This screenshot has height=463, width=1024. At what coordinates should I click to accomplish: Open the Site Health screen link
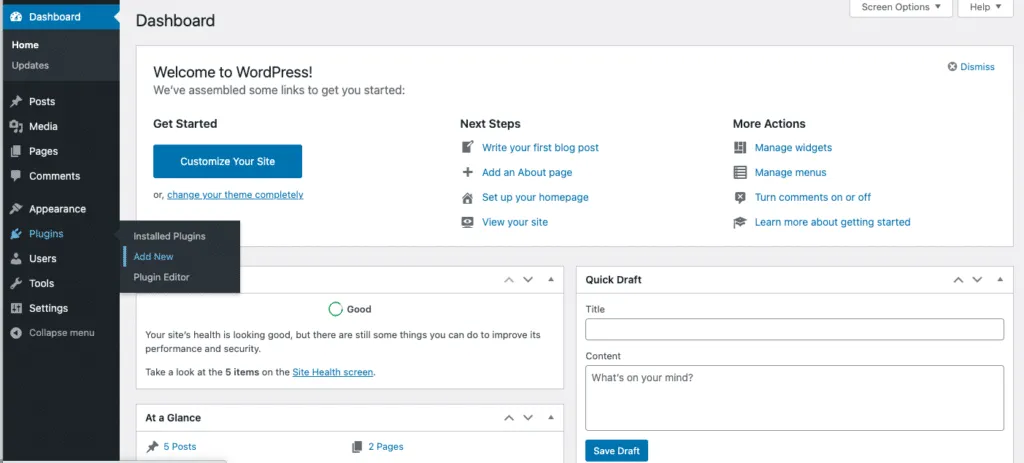332,372
